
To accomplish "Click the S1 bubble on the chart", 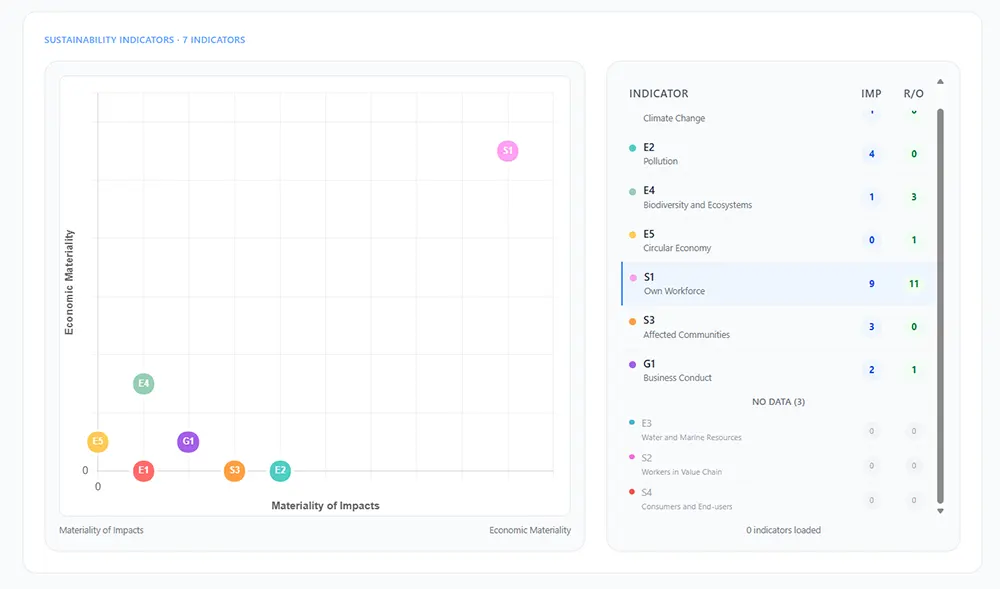I will click(x=508, y=151).
